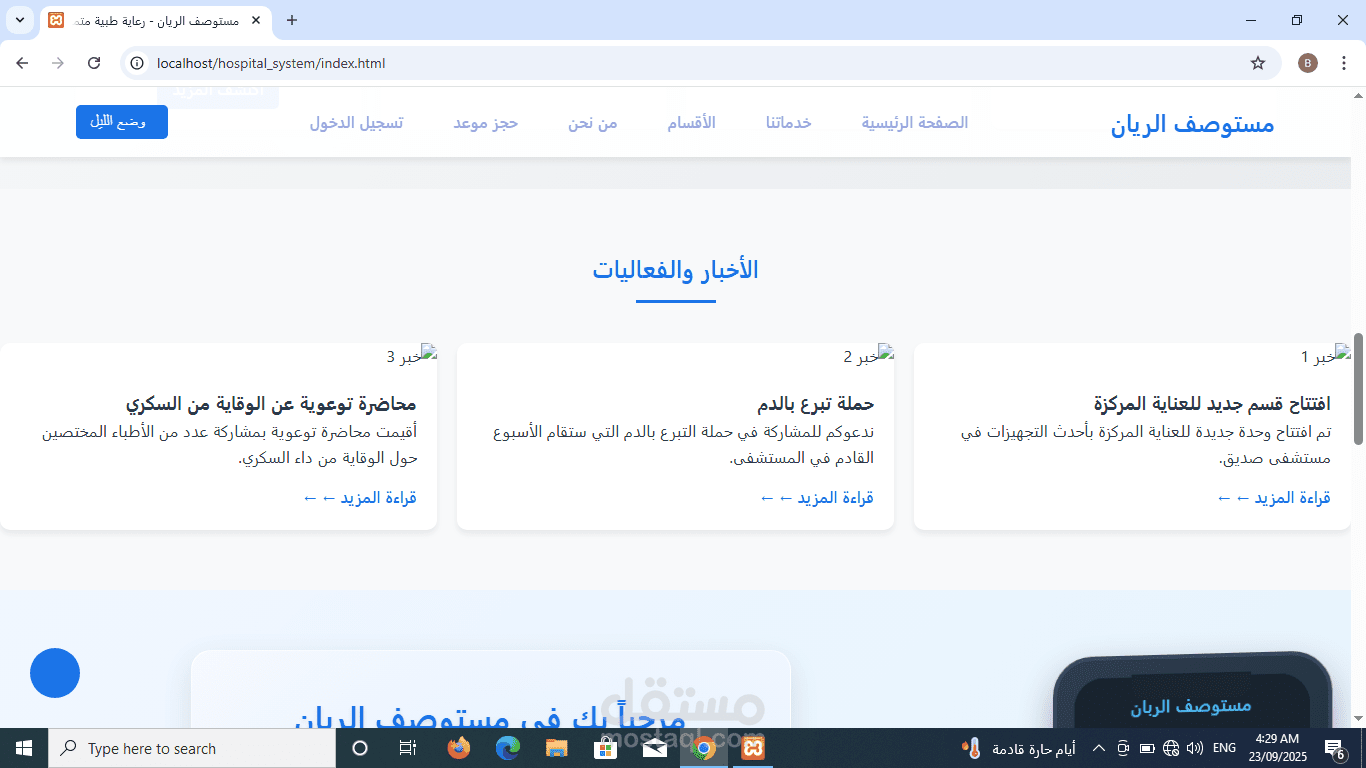The height and width of the screenshot is (768, 1366).
Task: Open تسجيل الدخول from the navbar
Action: pyautogui.click(x=356, y=123)
